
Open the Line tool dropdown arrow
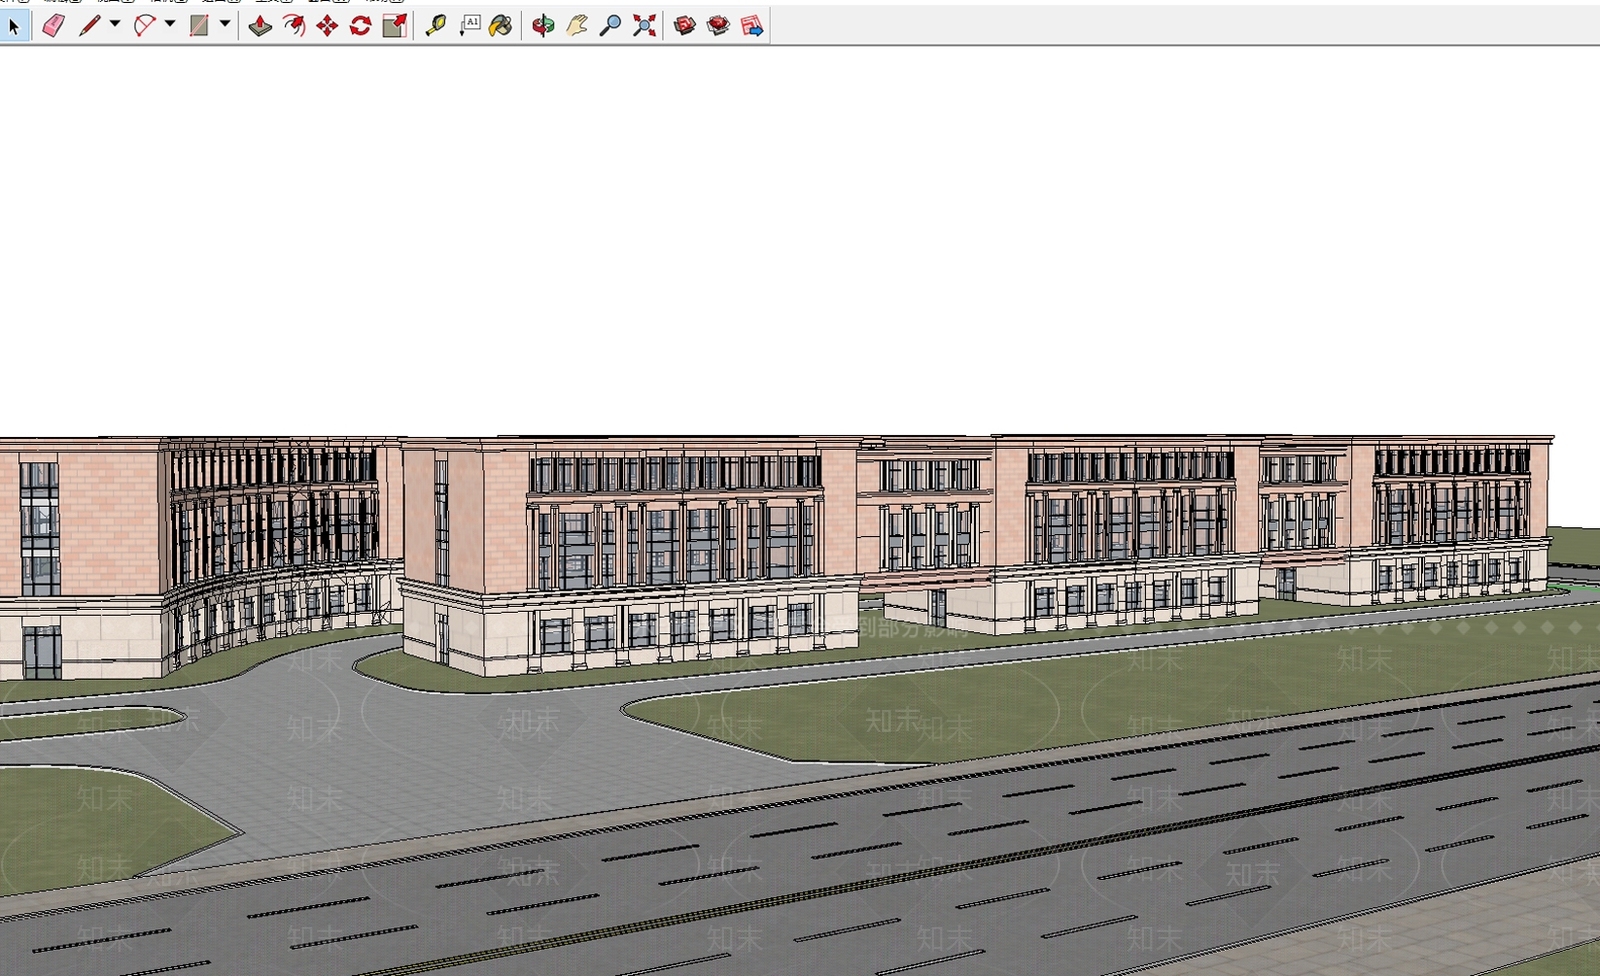[115, 25]
